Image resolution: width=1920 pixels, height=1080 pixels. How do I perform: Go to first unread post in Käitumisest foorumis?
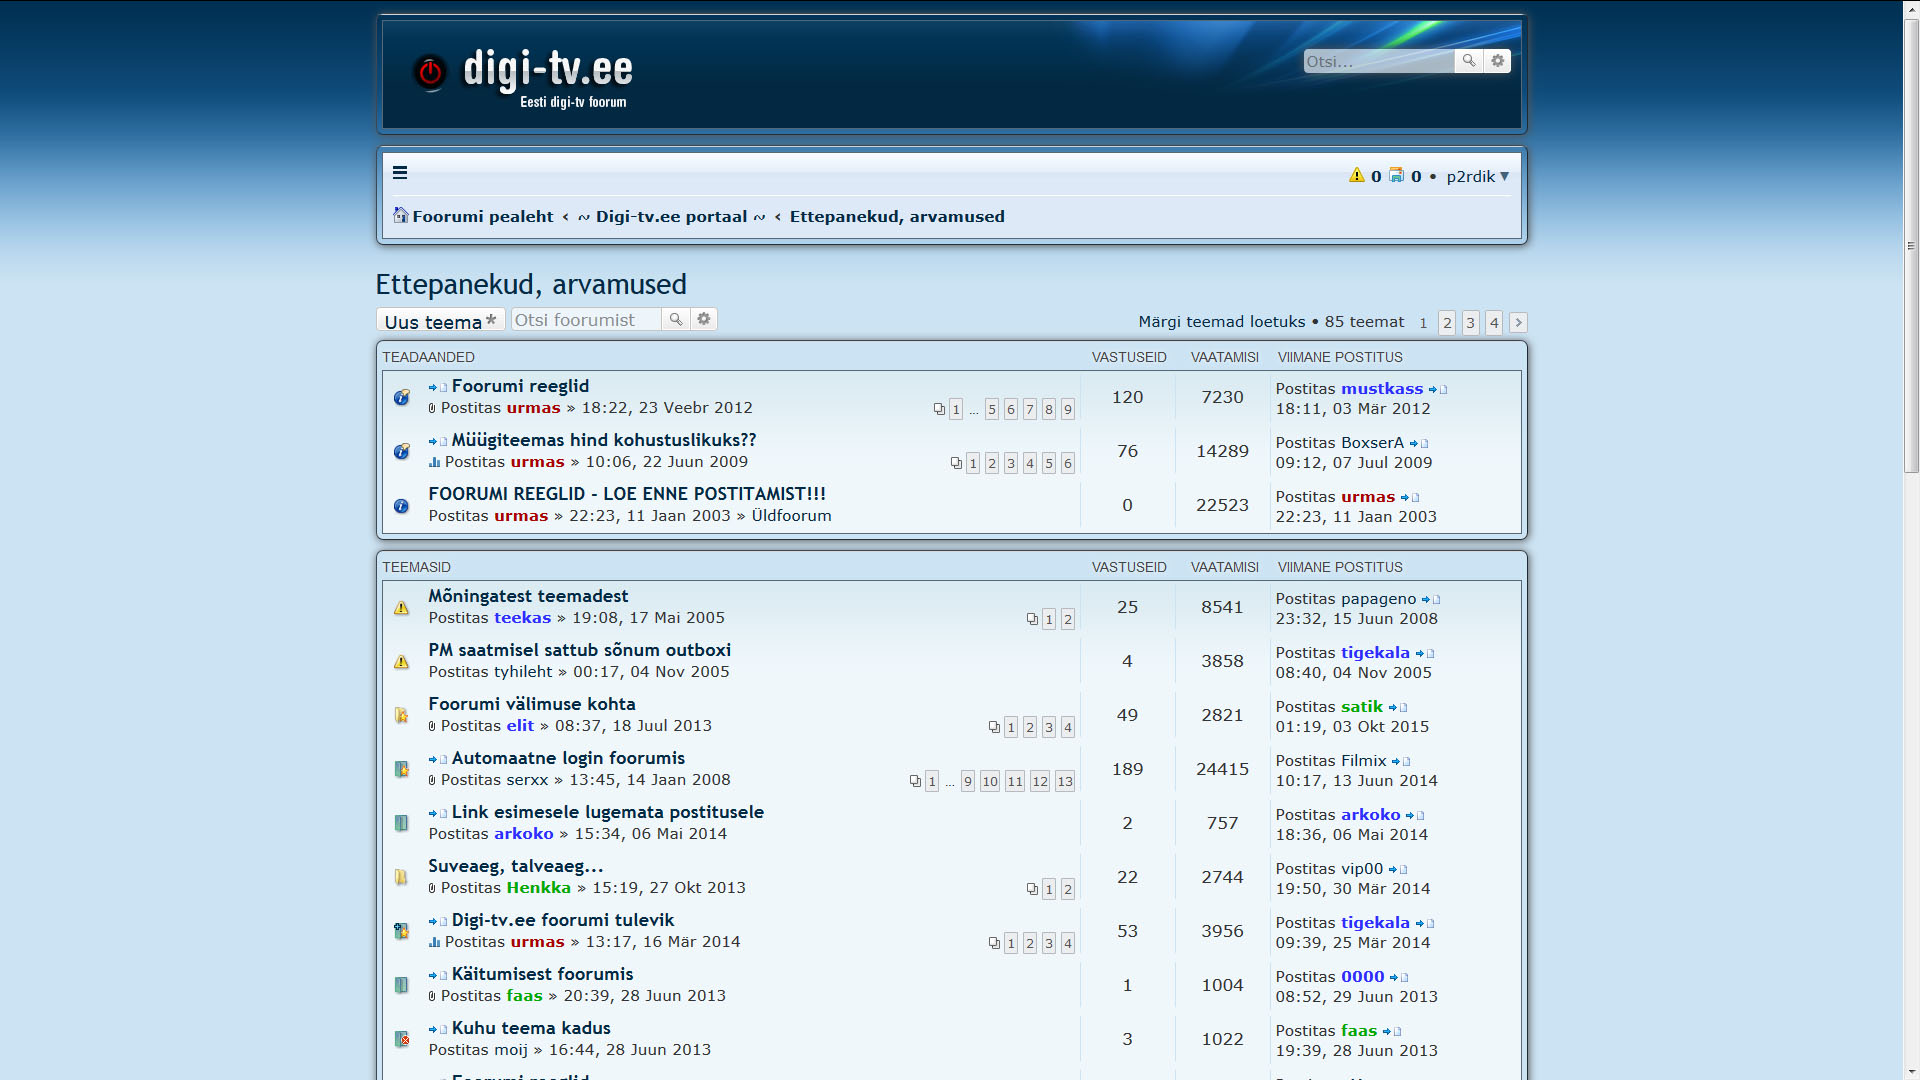coord(438,975)
